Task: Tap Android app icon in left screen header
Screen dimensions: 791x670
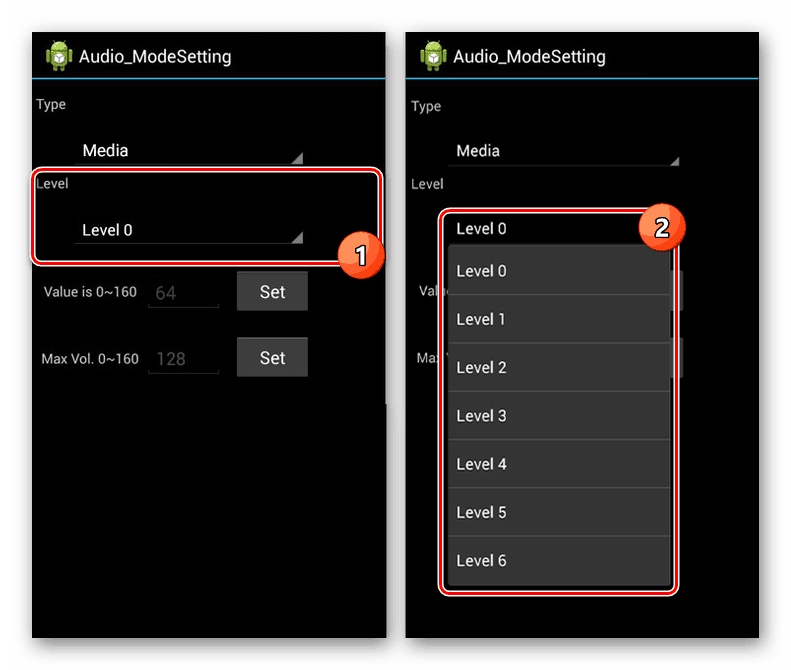Action: [59, 55]
